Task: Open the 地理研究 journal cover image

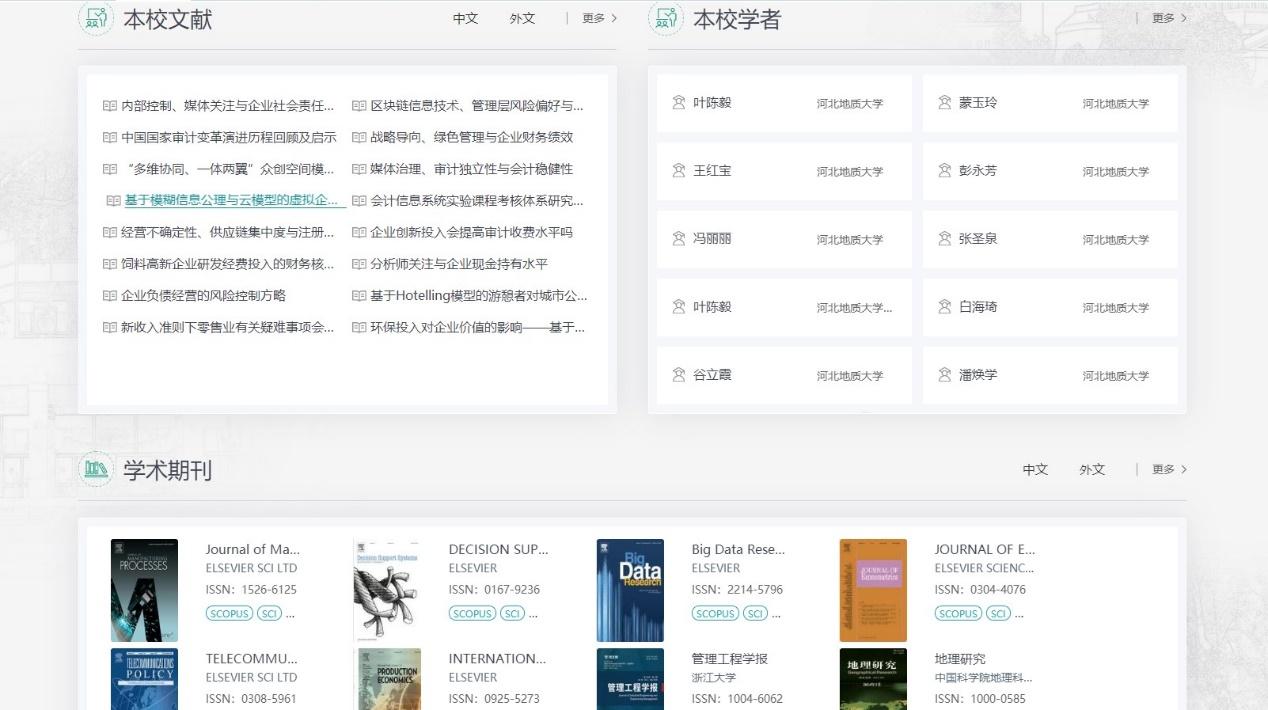Action: 873,680
